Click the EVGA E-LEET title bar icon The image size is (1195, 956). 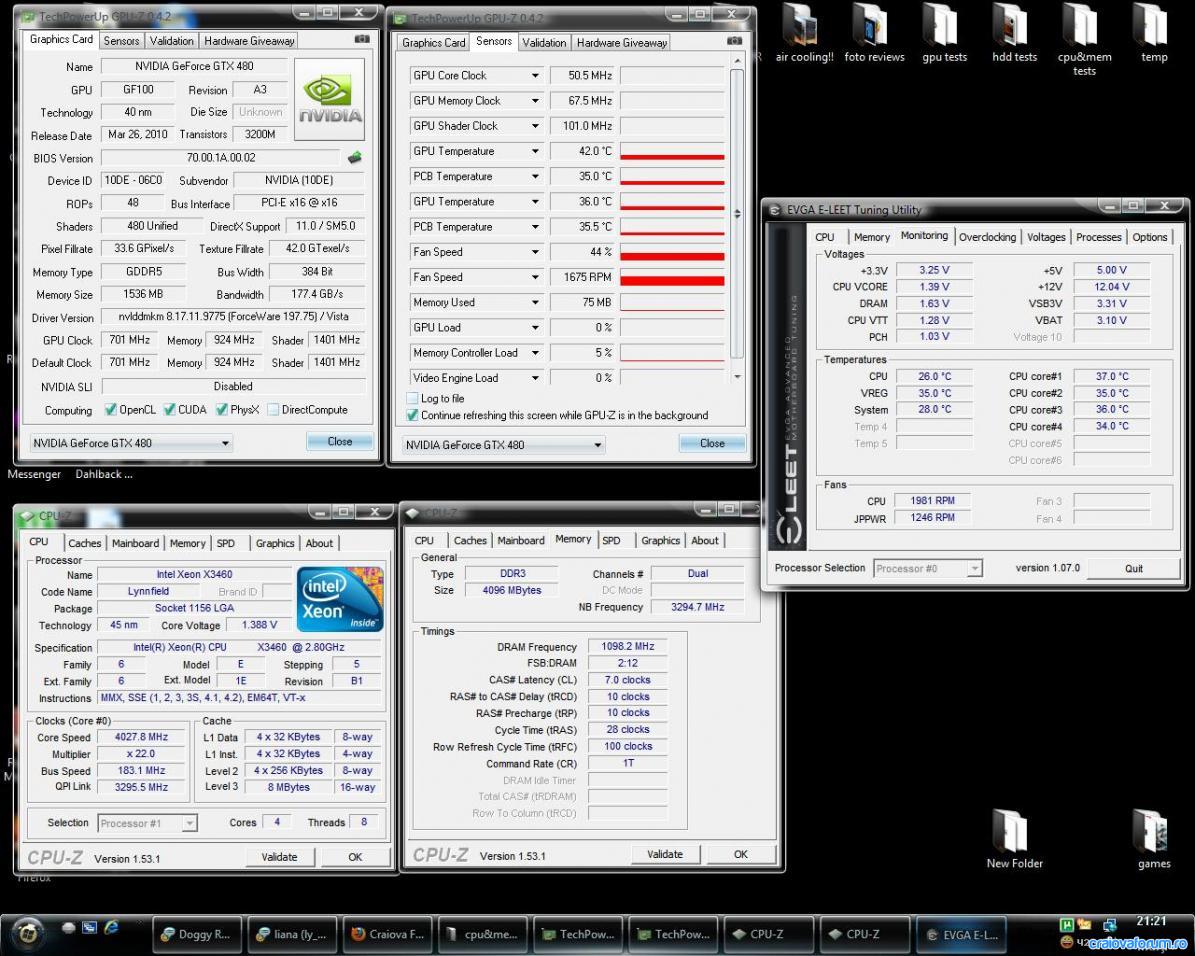(x=775, y=210)
